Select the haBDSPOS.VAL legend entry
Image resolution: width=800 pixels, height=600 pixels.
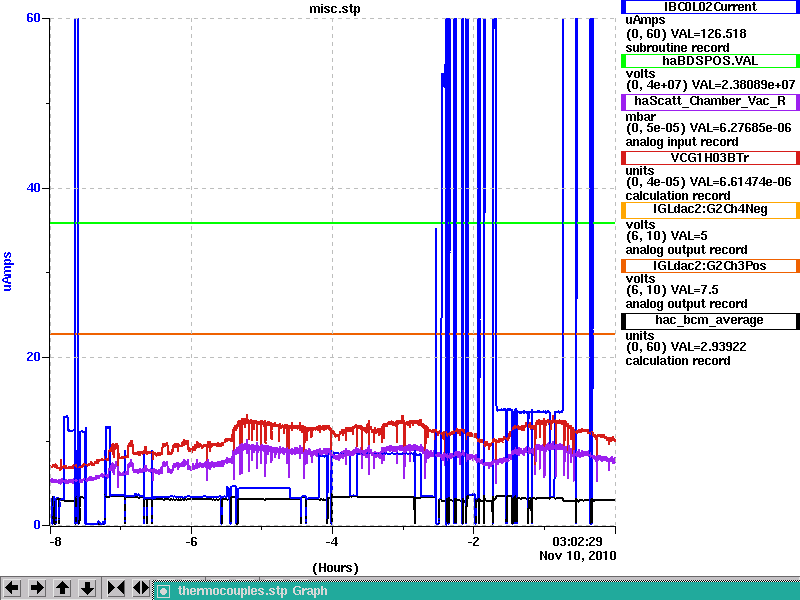coord(710,61)
